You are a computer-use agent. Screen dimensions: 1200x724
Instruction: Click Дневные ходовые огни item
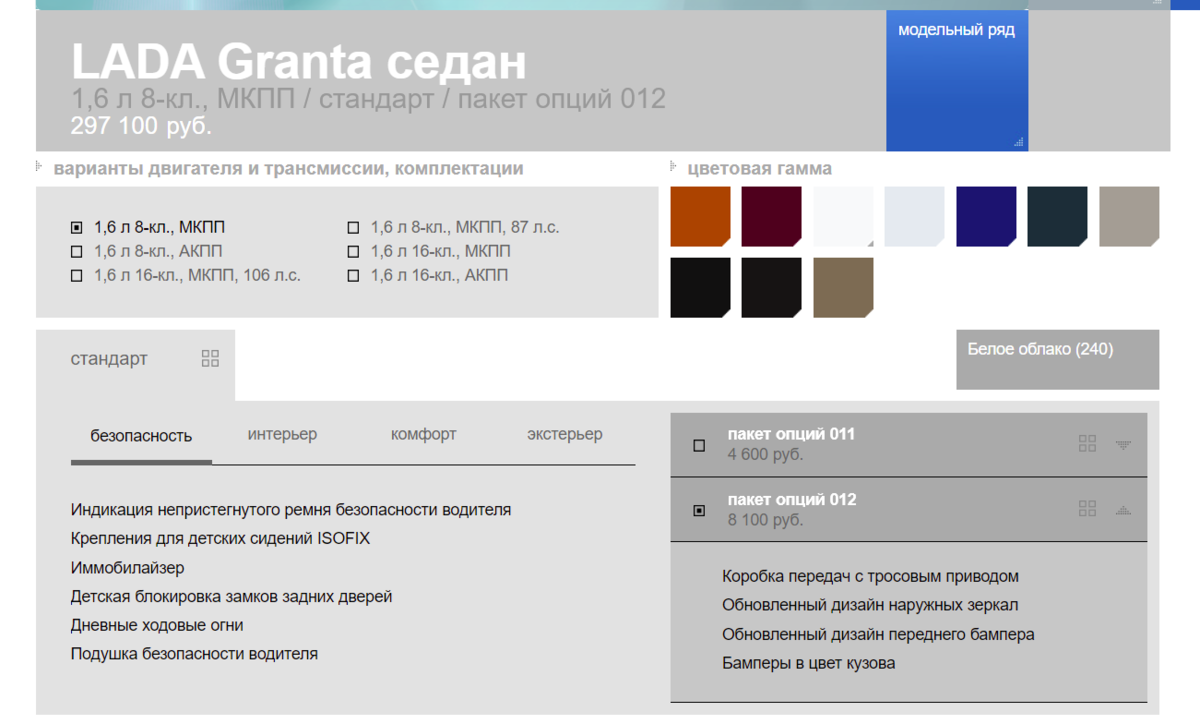(x=157, y=625)
